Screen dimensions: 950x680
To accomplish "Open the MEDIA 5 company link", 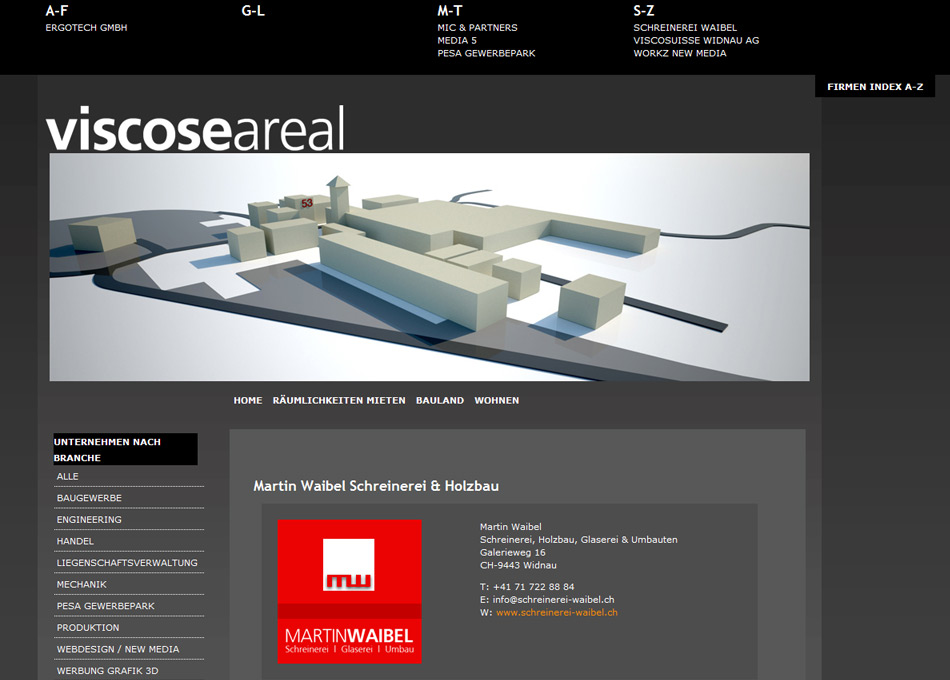I will pyautogui.click(x=457, y=41).
